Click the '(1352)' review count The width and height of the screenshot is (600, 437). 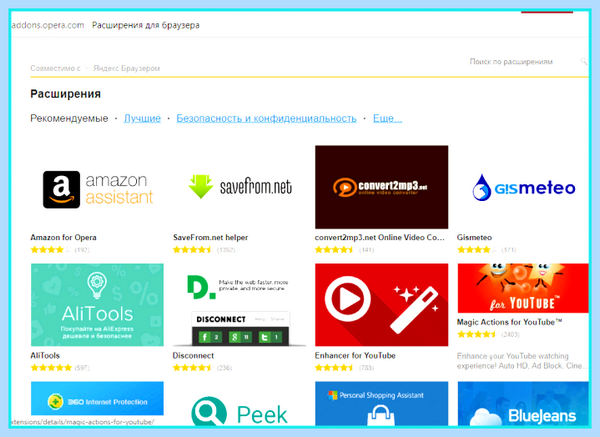pyautogui.click(x=226, y=250)
